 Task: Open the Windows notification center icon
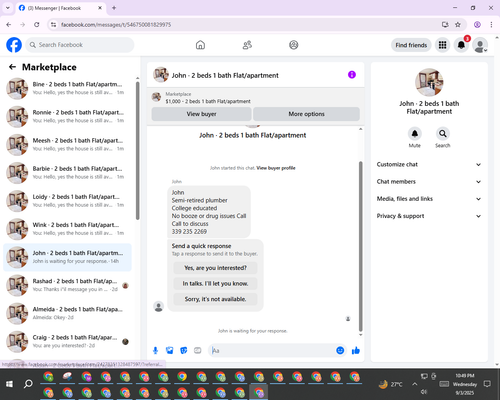coord(487,384)
